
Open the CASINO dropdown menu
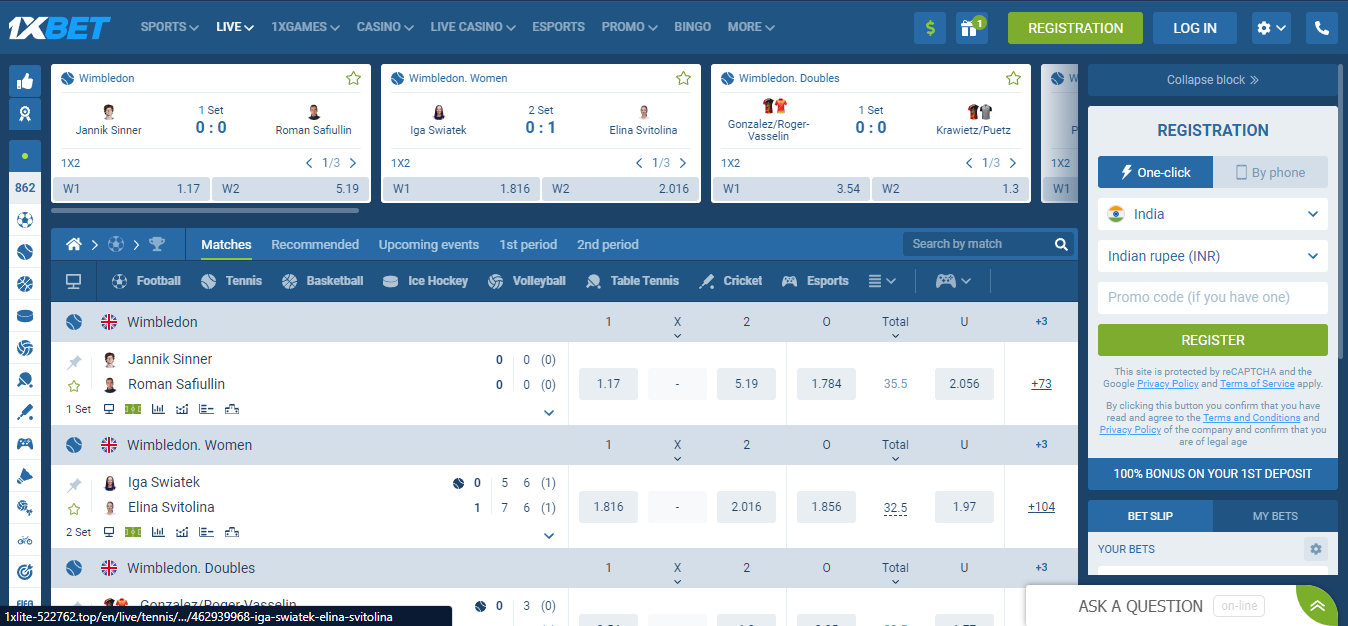click(x=385, y=27)
